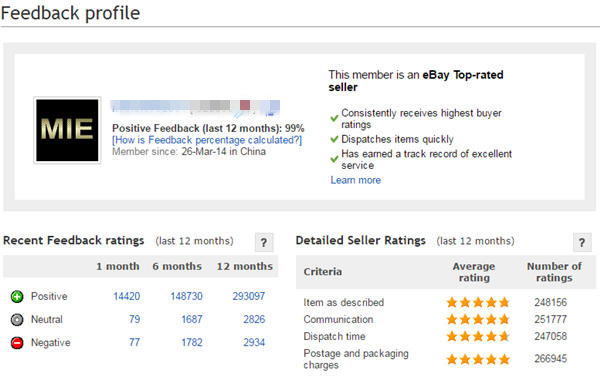Open Negative feedback count 1782
The image size is (600, 376).
coord(192,342)
